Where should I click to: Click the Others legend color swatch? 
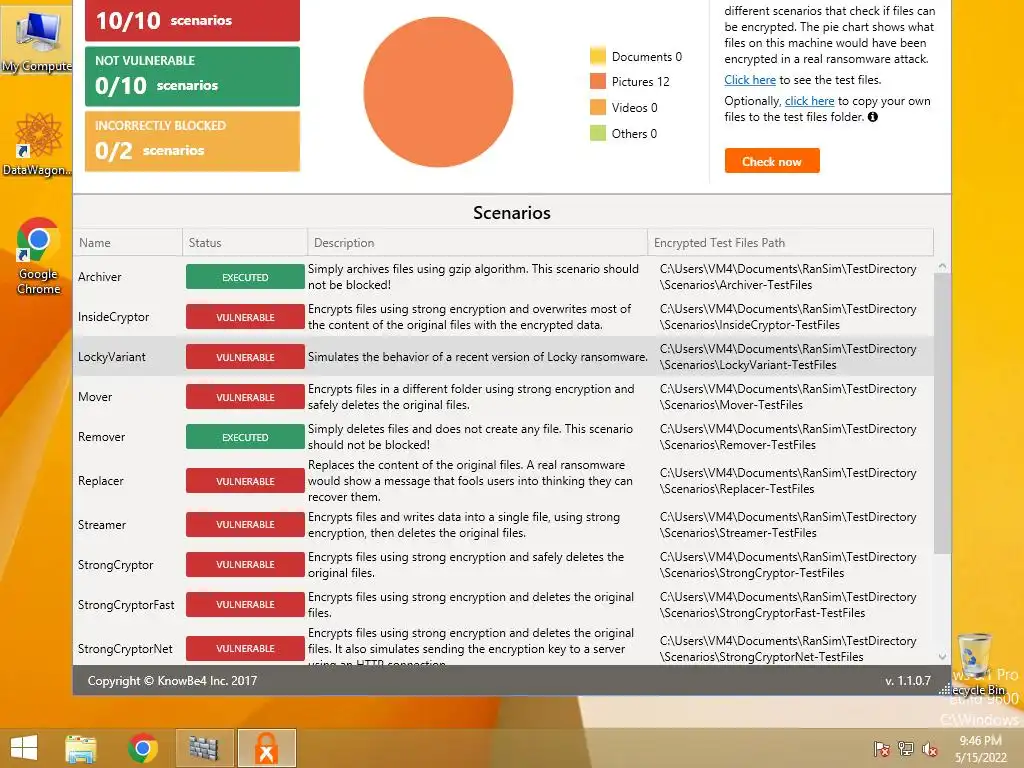[598, 133]
